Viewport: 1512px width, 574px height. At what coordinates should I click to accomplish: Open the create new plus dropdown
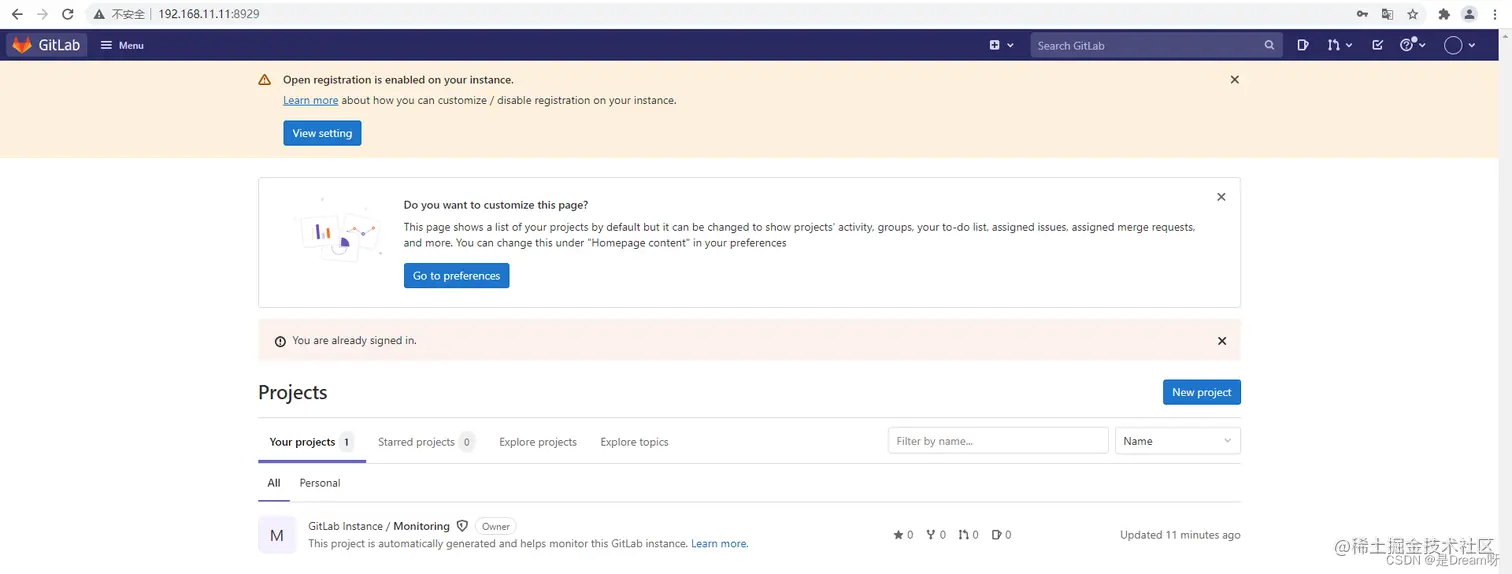point(1001,45)
